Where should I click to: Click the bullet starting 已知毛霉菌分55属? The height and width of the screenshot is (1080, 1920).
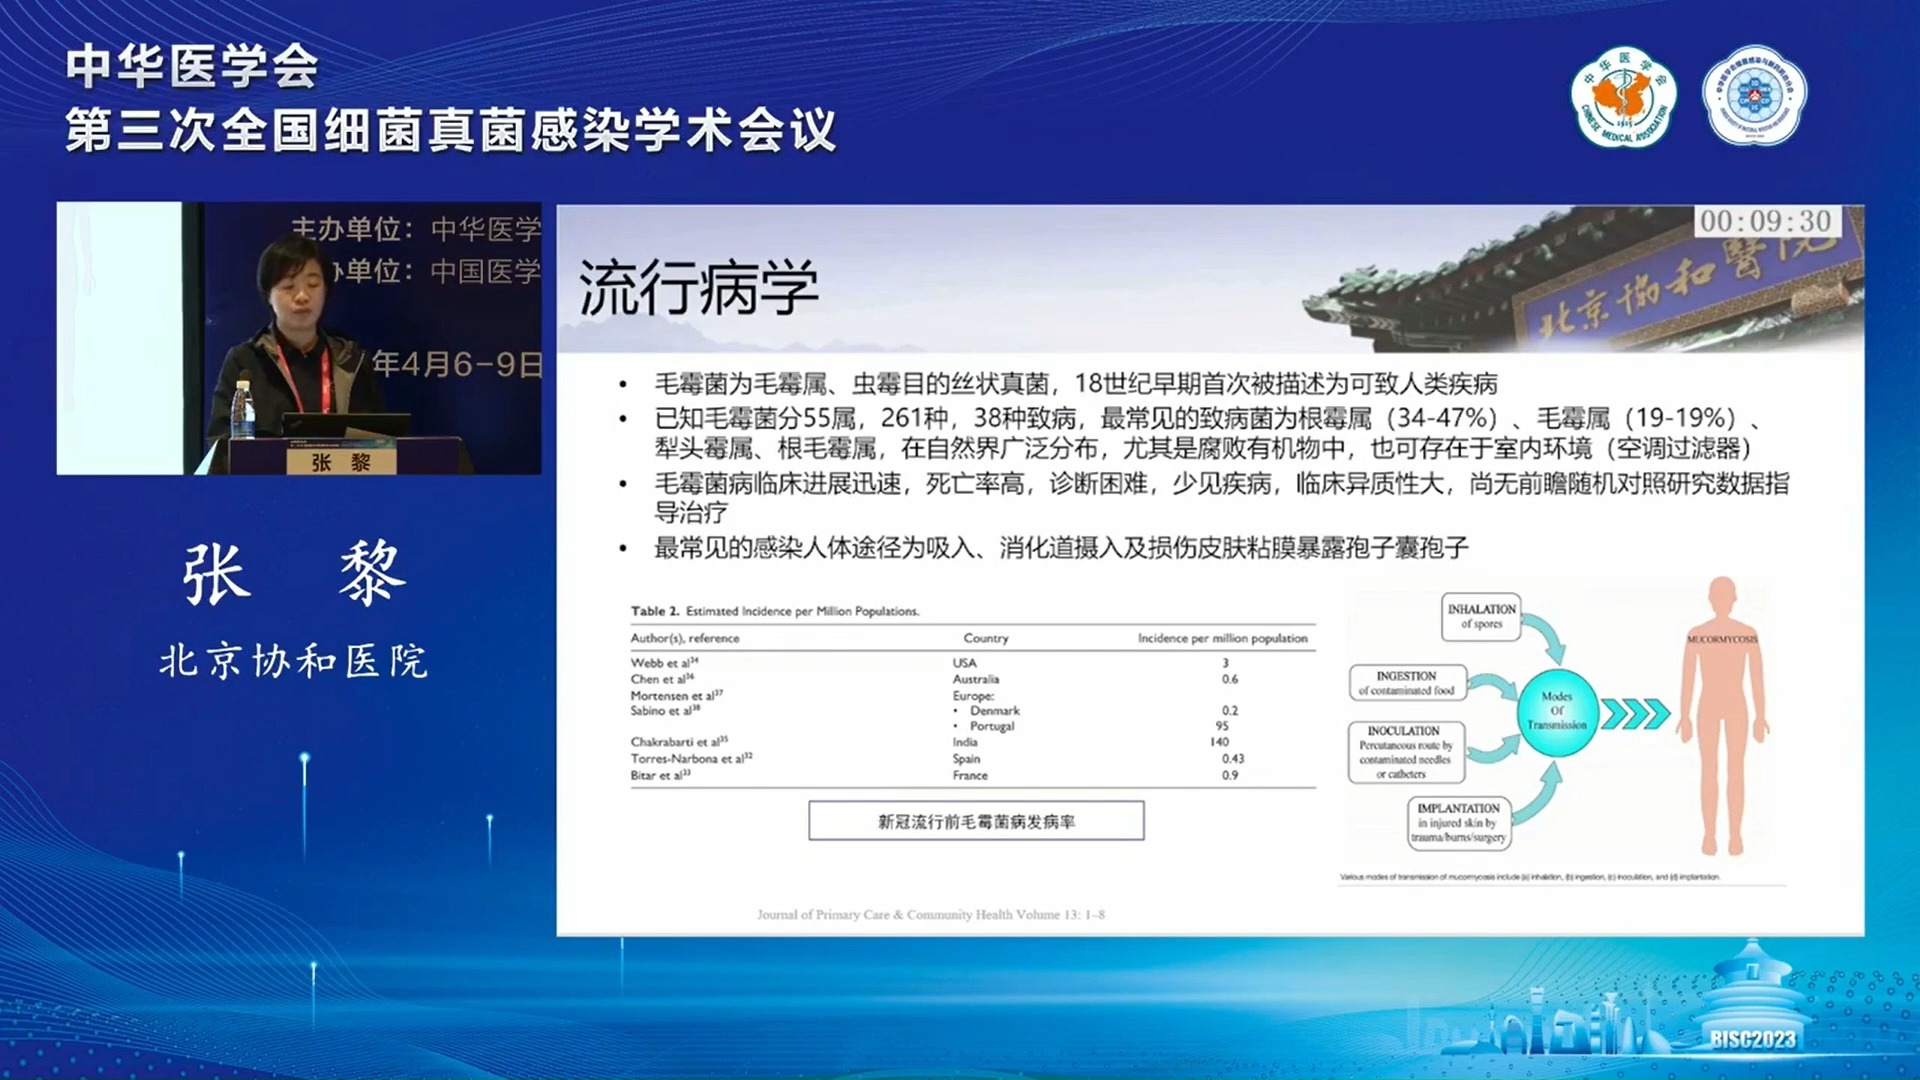point(1206,433)
